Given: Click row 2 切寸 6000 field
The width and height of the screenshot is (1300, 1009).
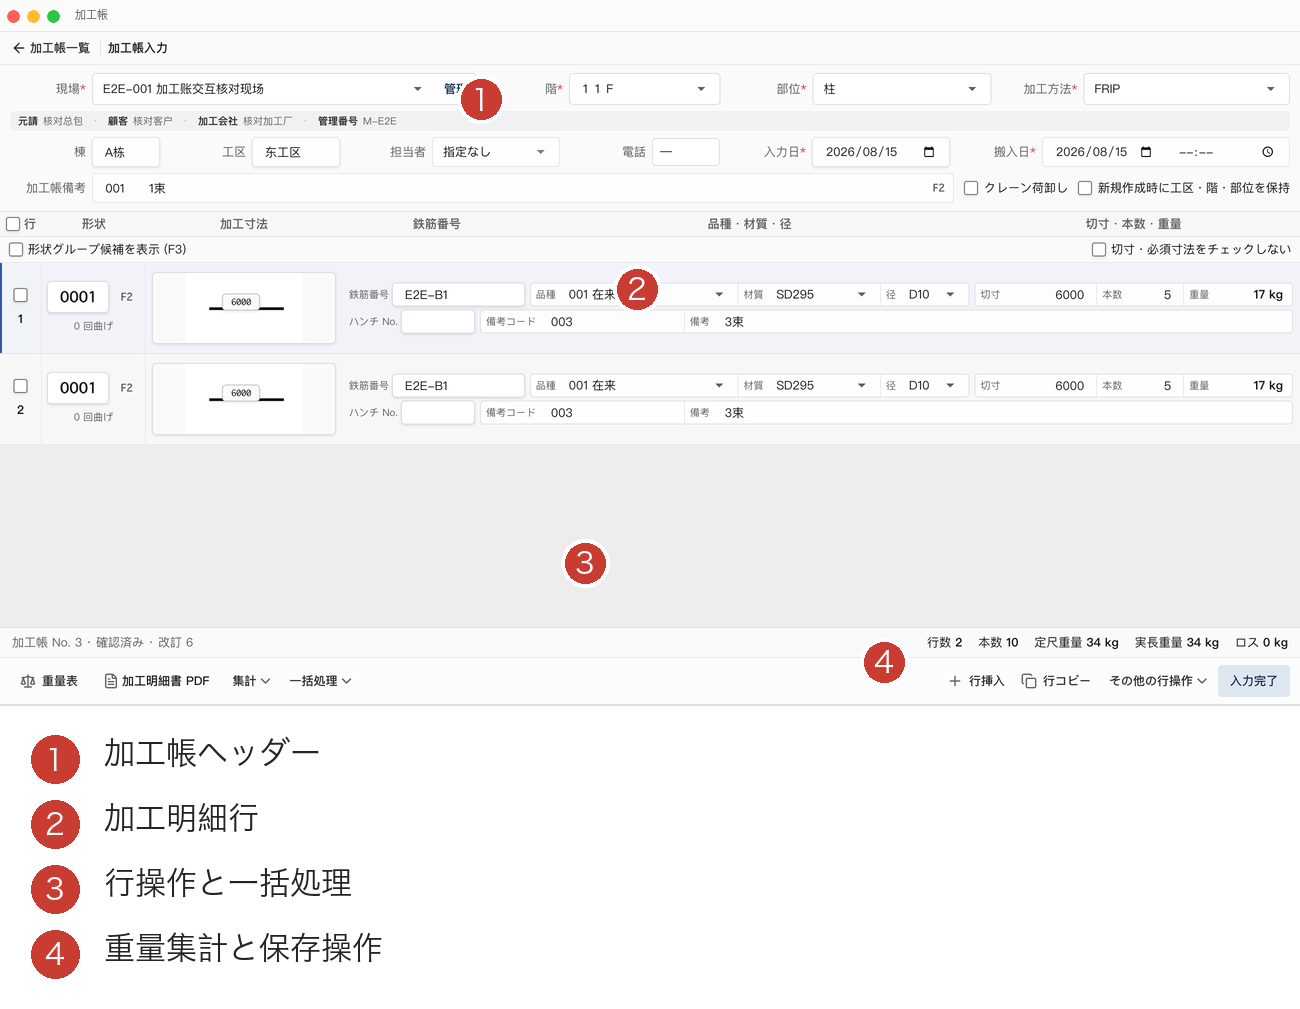Looking at the screenshot, I should [x=1034, y=386].
